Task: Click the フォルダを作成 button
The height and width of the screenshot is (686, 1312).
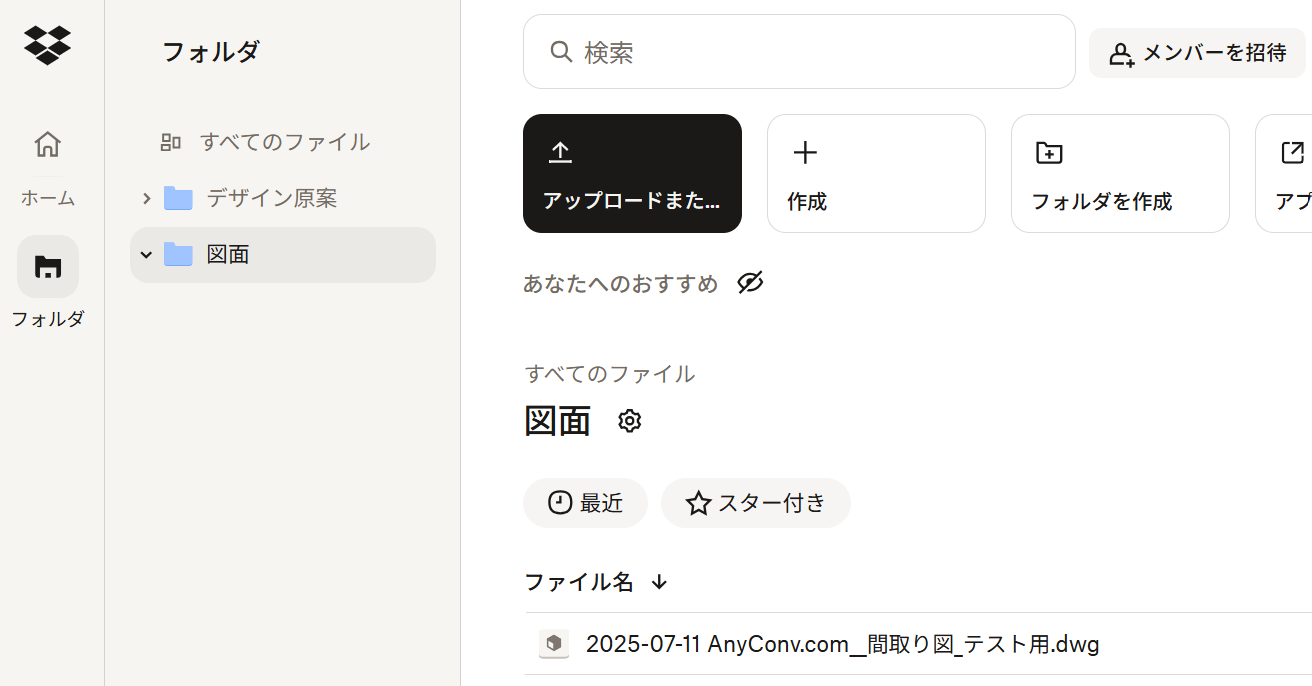Action: (x=1120, y=173)
